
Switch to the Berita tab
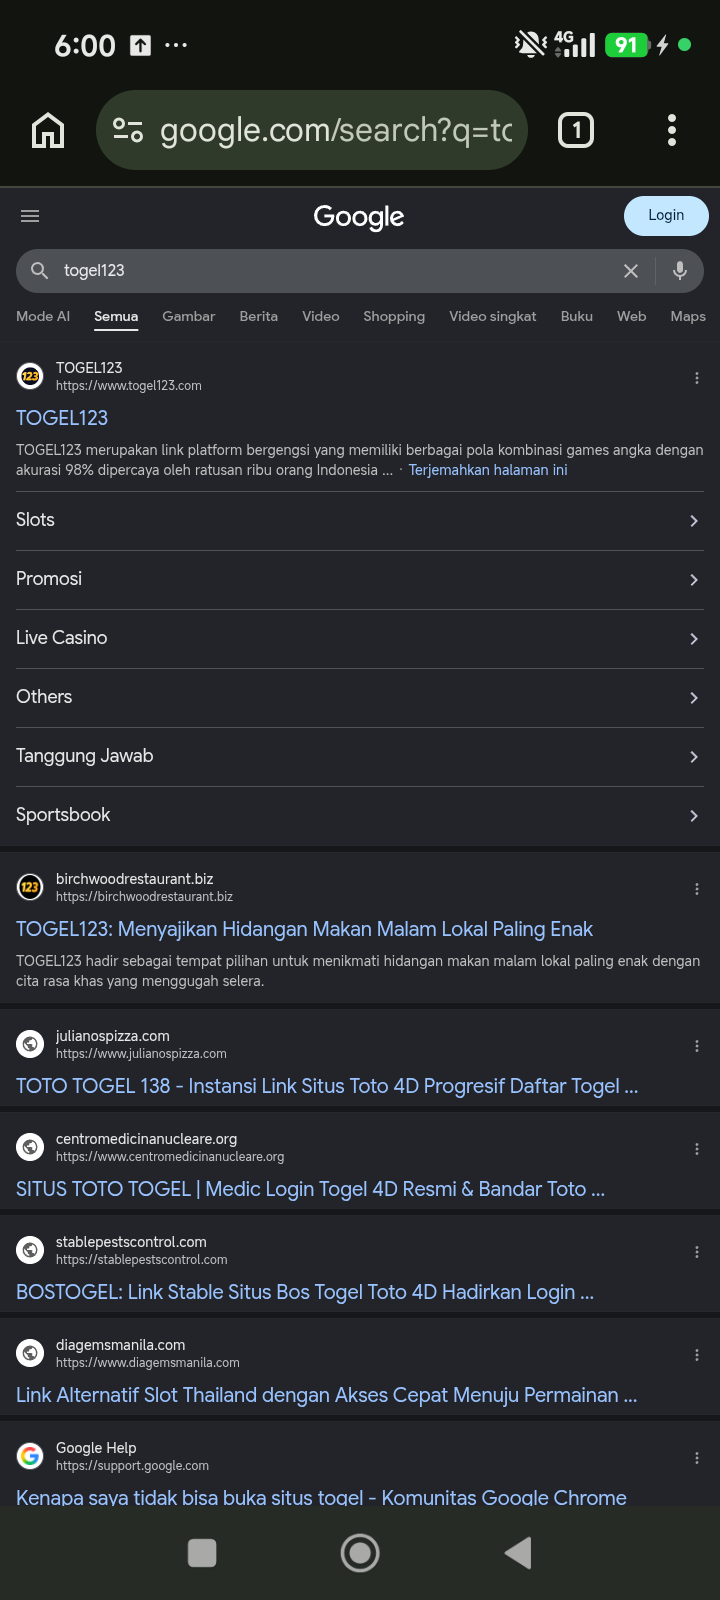coord(259,316)
